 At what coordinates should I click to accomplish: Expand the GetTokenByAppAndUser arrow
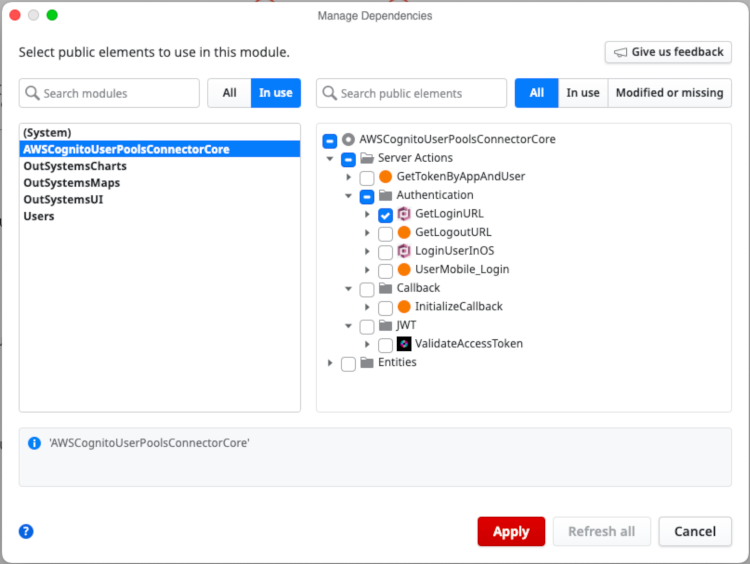point(349,177)
